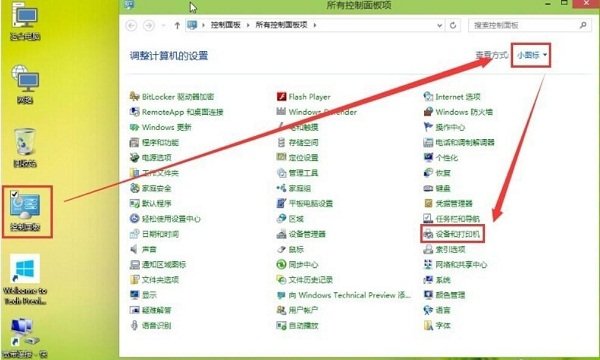
Task: Open 默认程序 item
Action: [150, 204]
